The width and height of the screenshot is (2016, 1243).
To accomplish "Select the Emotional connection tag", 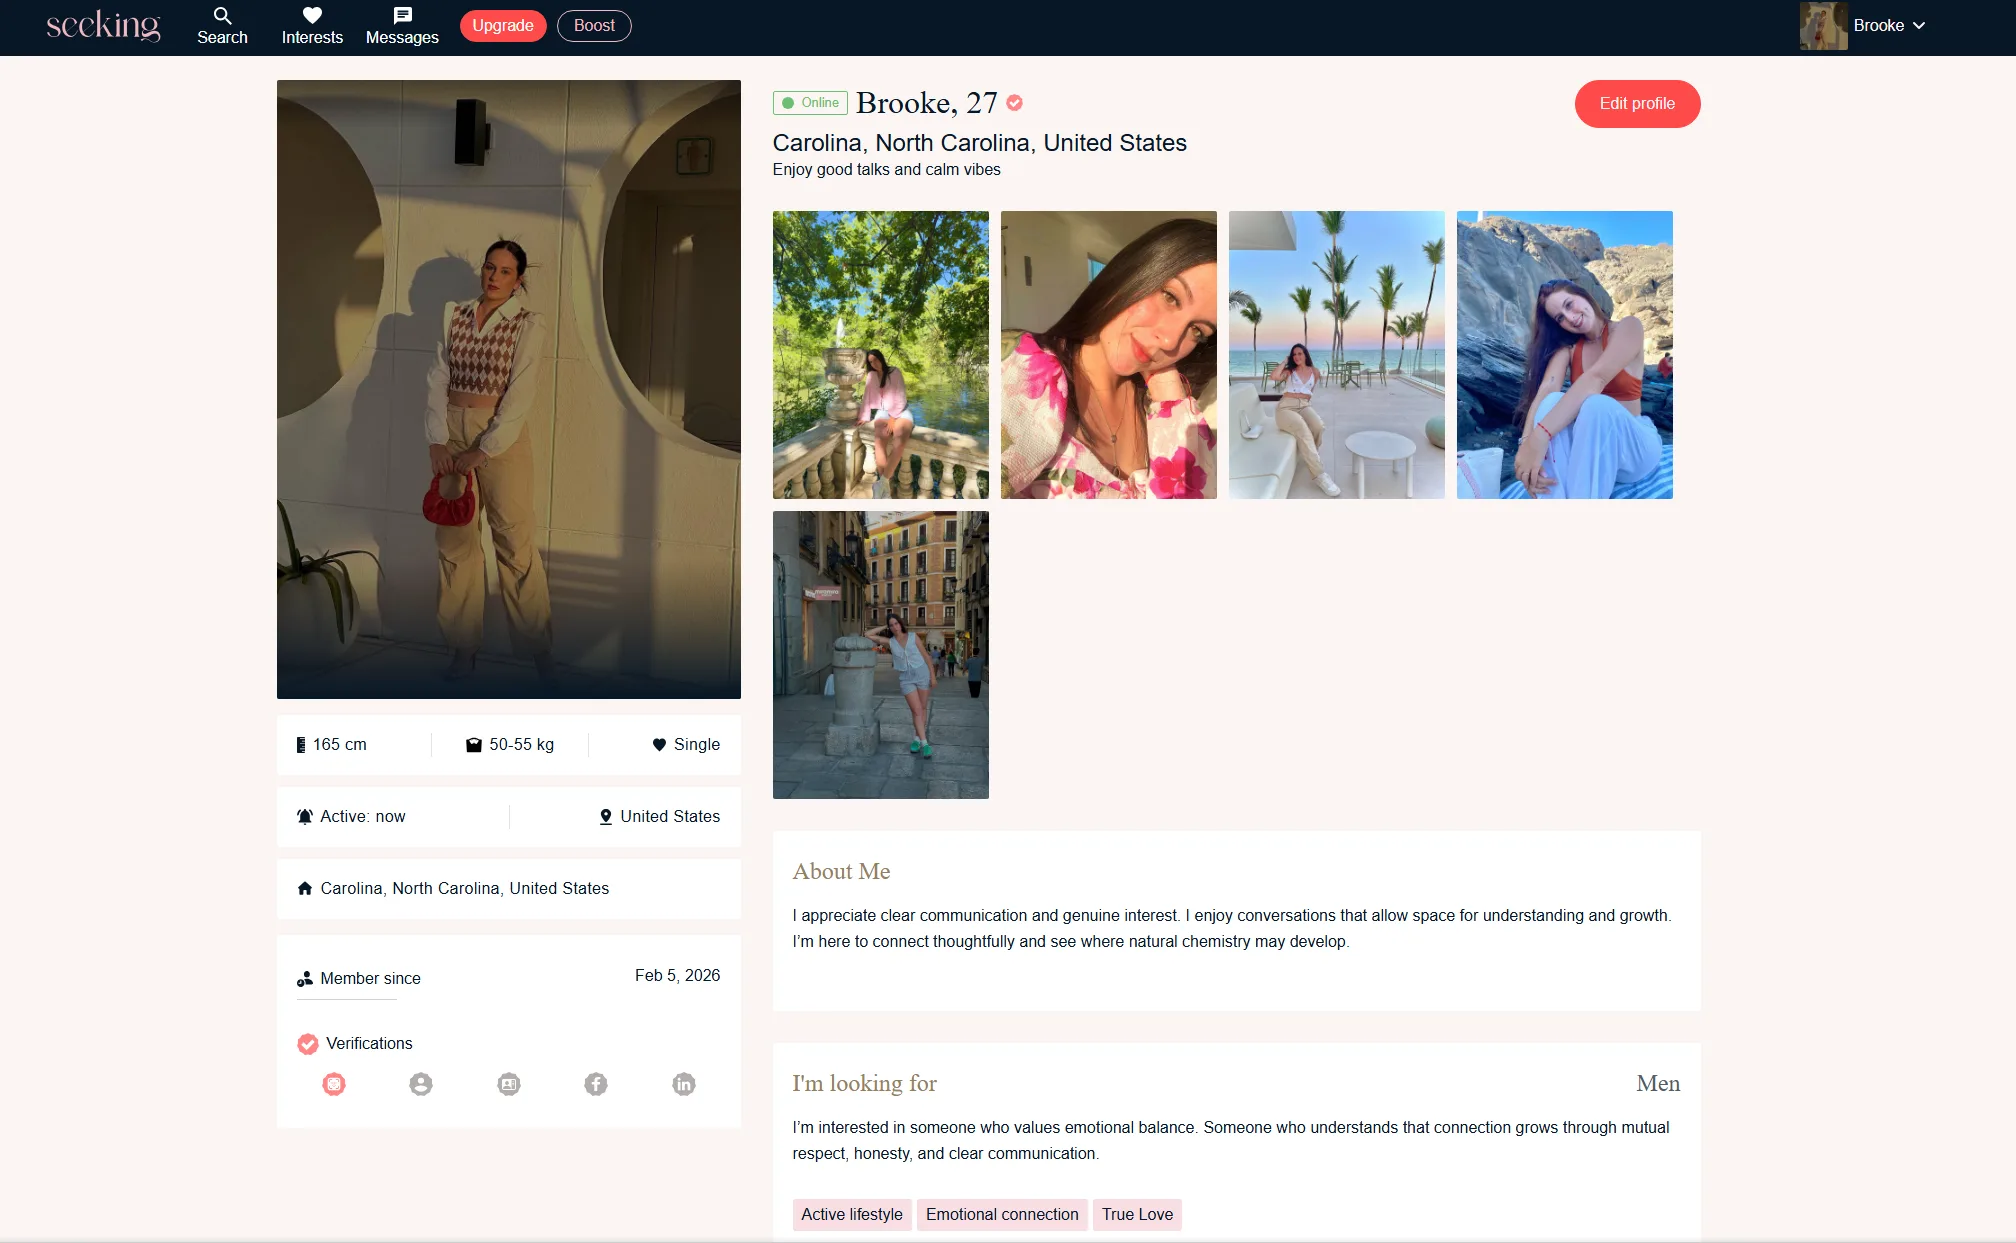I will [x=1002, y=1214].
